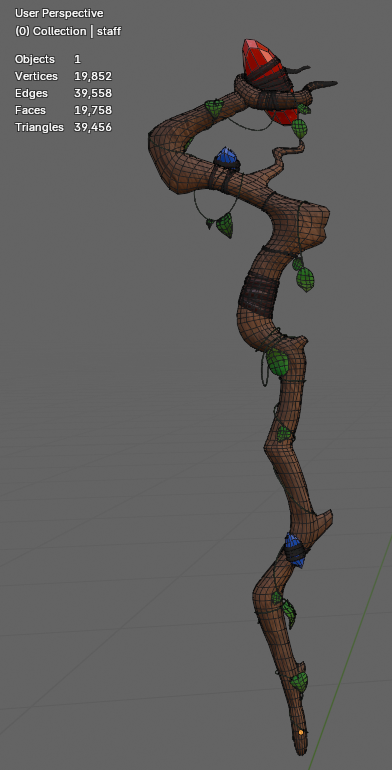Click the edge count value 39,558
This screenshot has height=770, width=392.
pos(93,93)
